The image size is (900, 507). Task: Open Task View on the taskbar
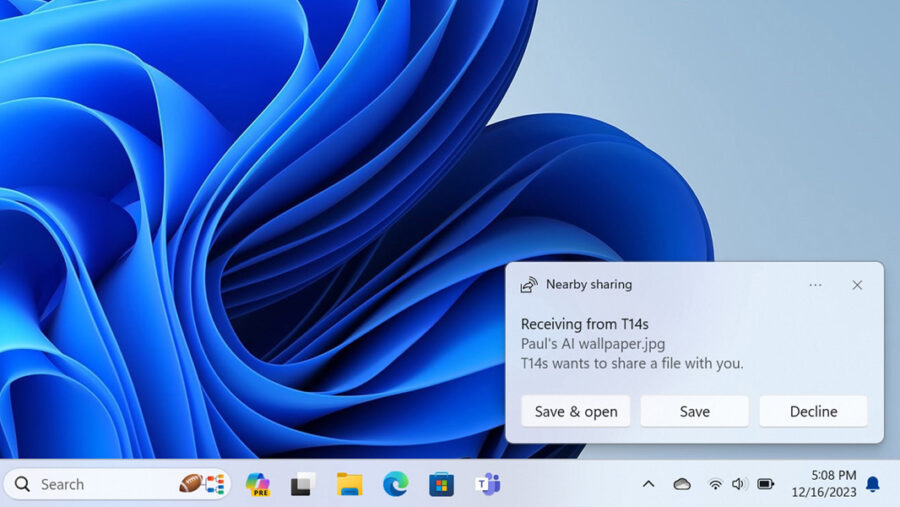[x=303, y=484]
